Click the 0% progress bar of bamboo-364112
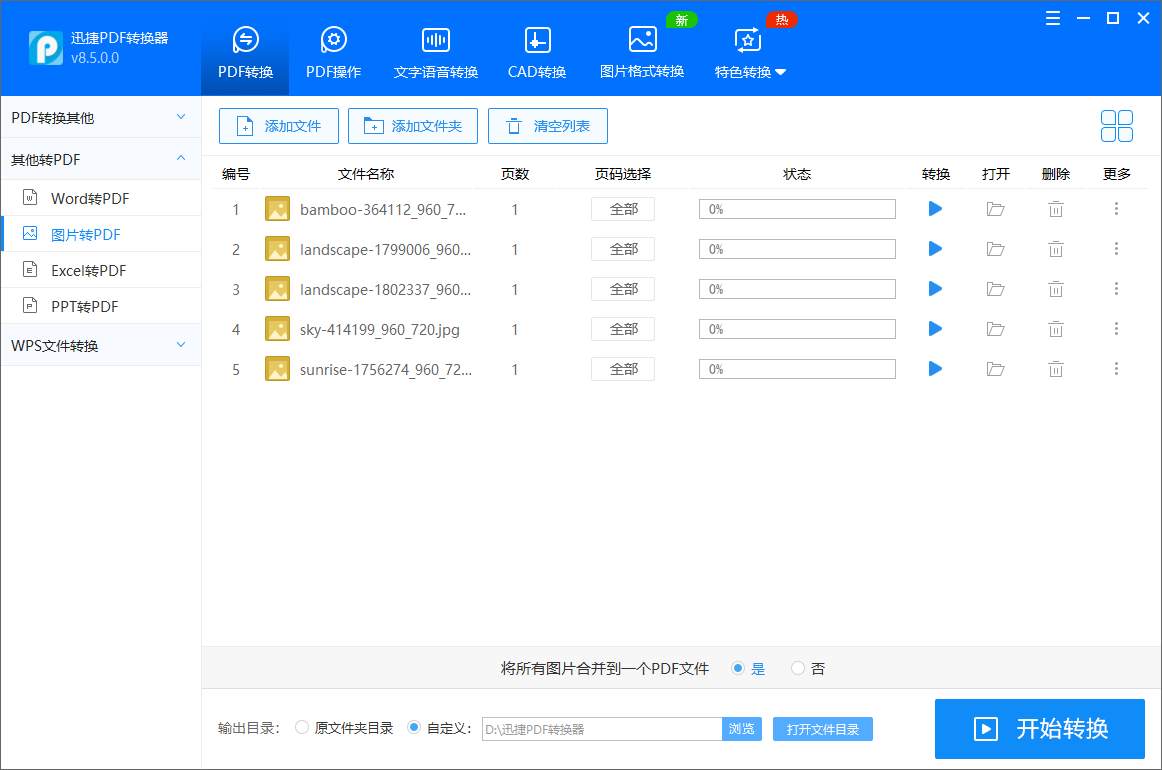This screenshot has width=1162, height=770. tap(797, 209)
